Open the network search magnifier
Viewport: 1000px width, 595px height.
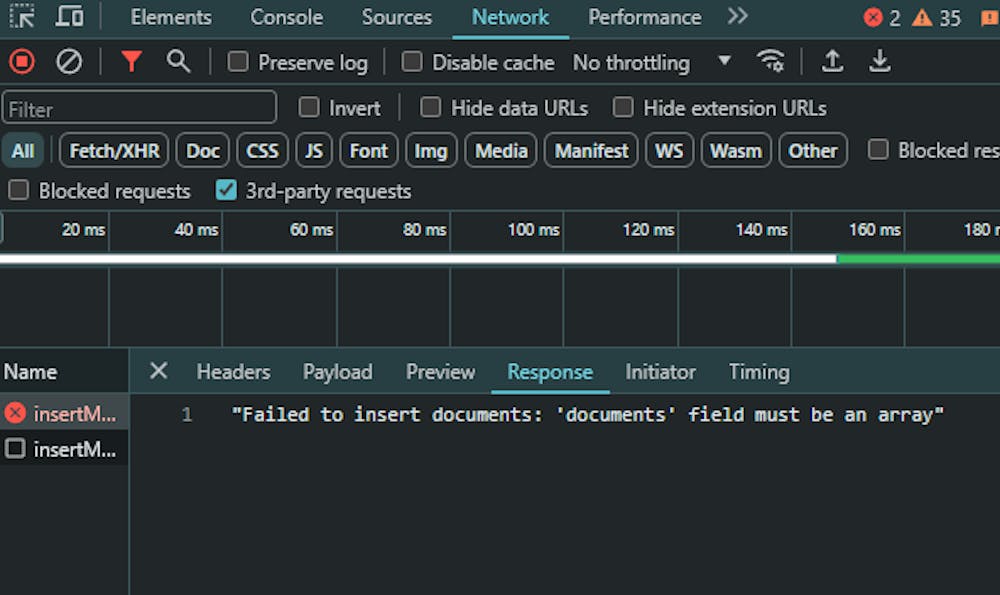tap(178, 62)
